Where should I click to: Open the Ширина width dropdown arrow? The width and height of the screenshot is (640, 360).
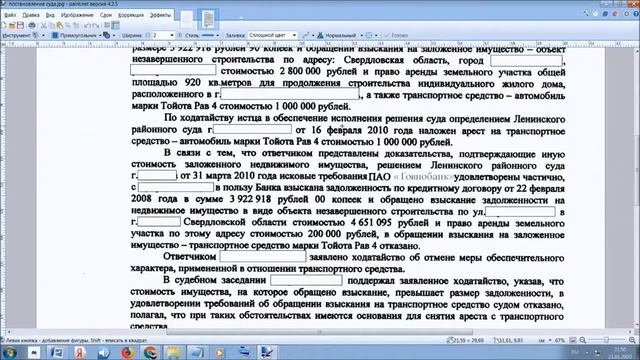pyautogui.click(x=171, y=36)
